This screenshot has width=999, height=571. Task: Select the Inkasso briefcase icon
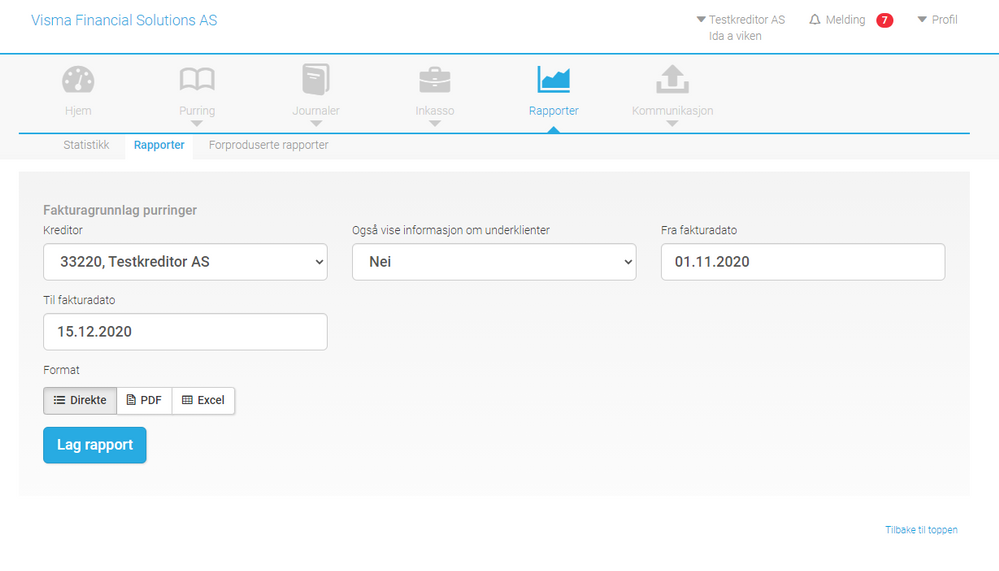pyautogui.click(x=435, y=80)
